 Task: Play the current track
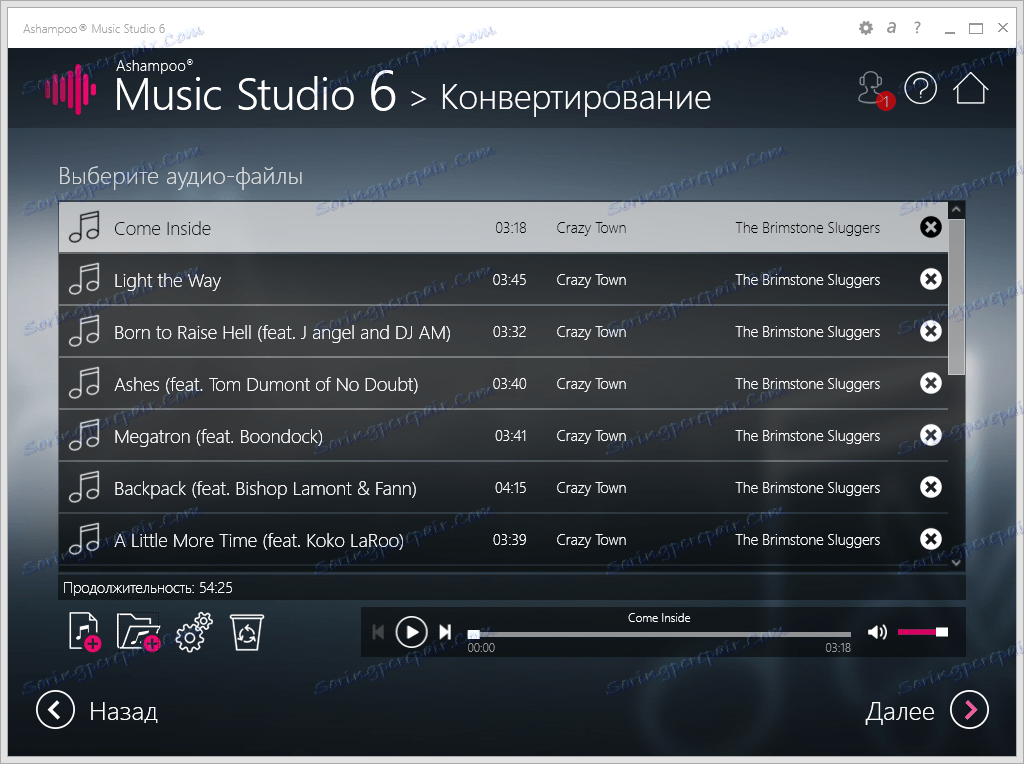[x=411, y=632]
